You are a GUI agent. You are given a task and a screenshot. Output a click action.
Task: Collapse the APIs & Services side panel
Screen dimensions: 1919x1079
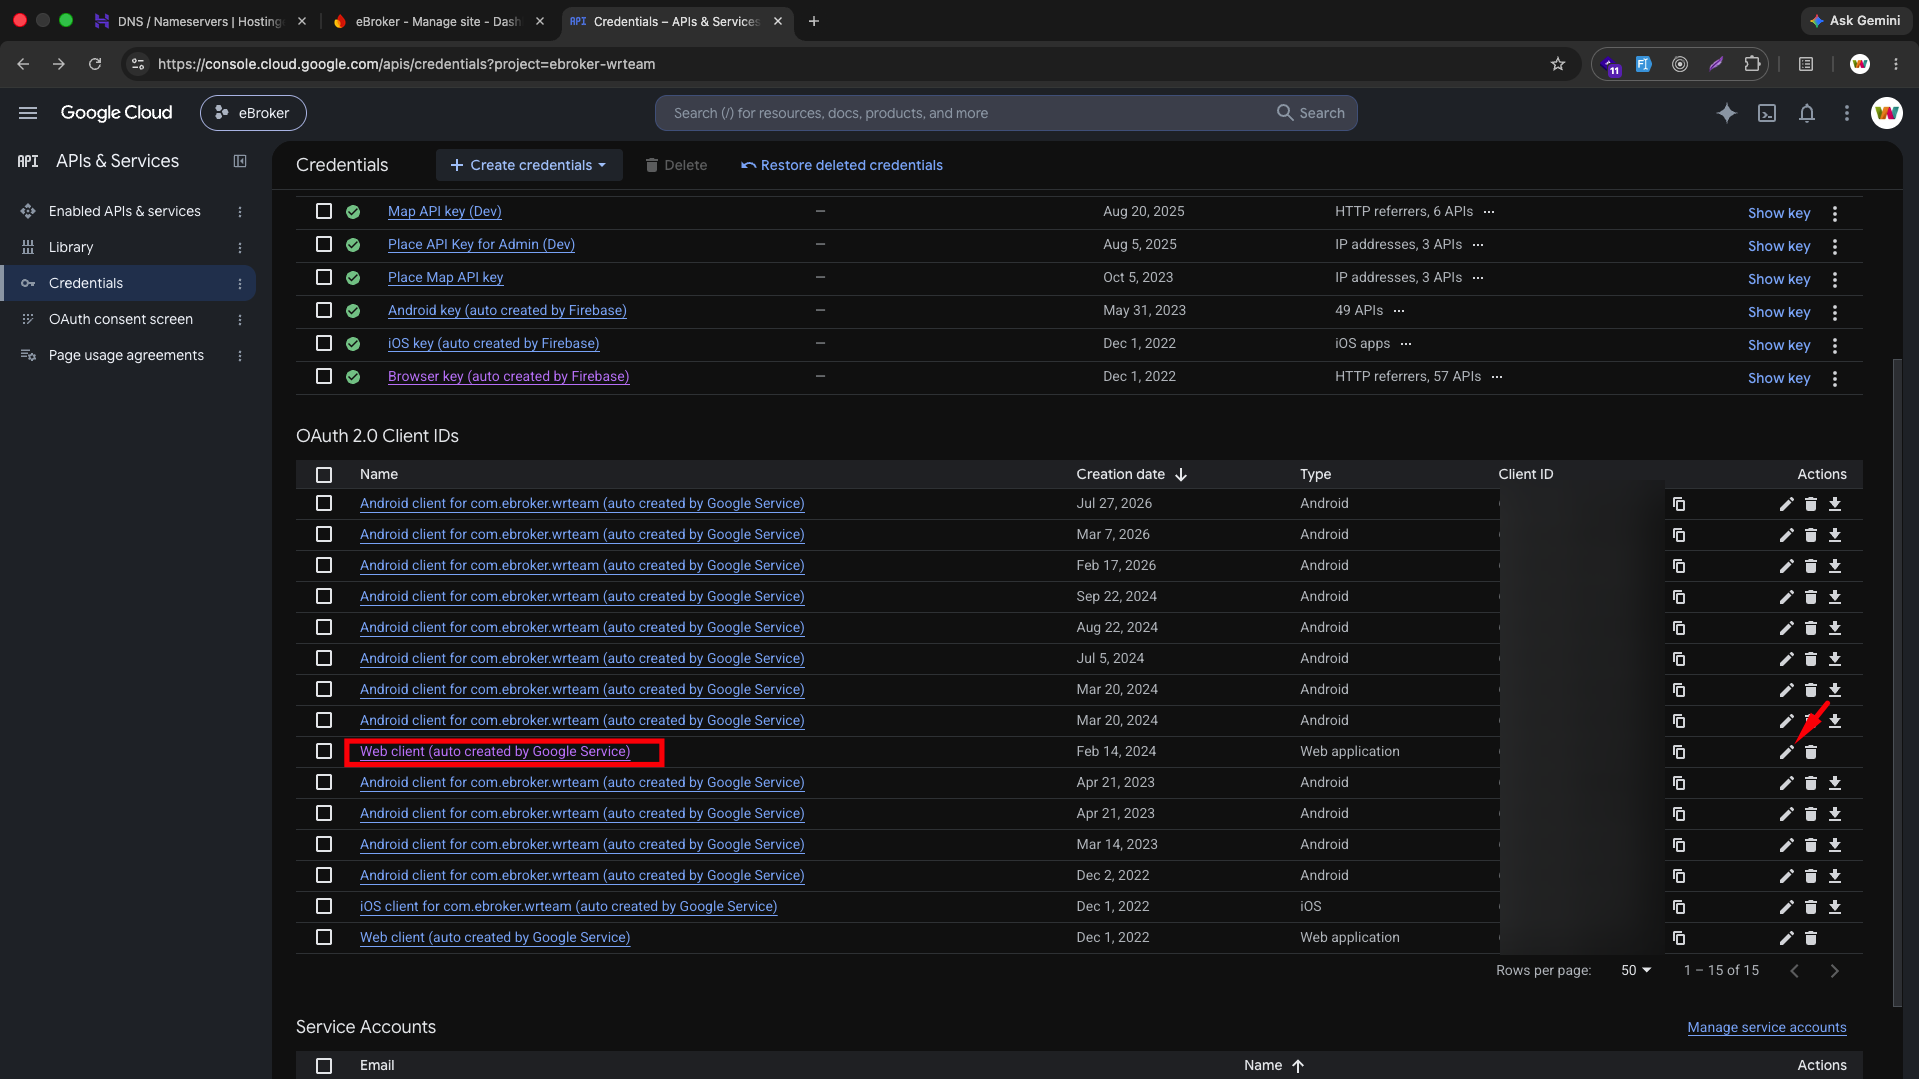[240, 161]
